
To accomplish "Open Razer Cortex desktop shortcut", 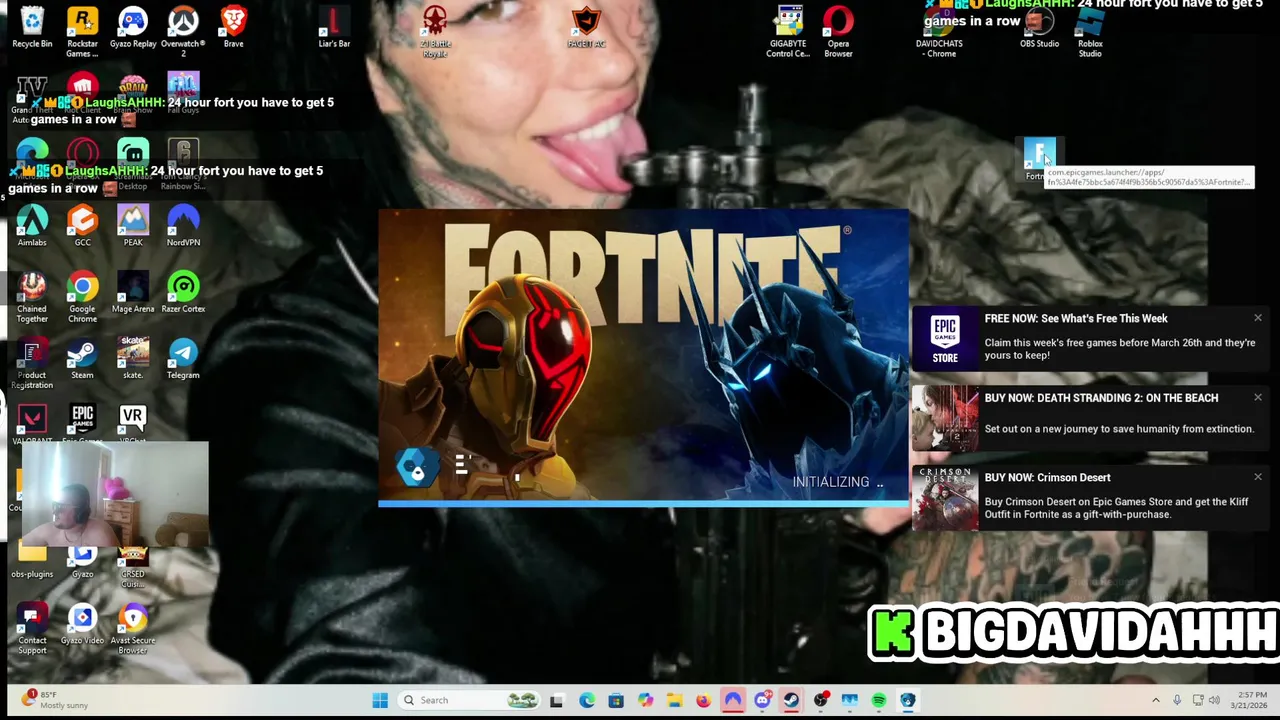I will (x=183, y=292).
